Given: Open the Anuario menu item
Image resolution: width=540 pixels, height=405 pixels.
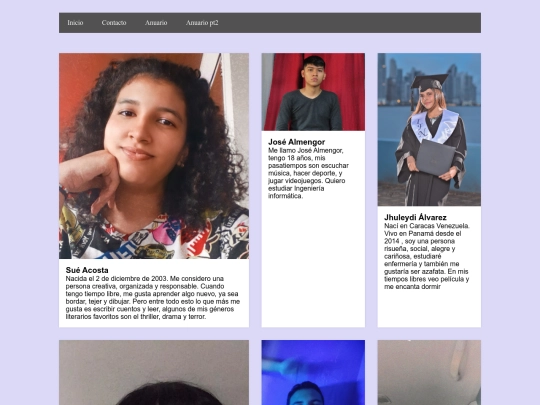Looking at the screenshot, I should tap(156, 23).
